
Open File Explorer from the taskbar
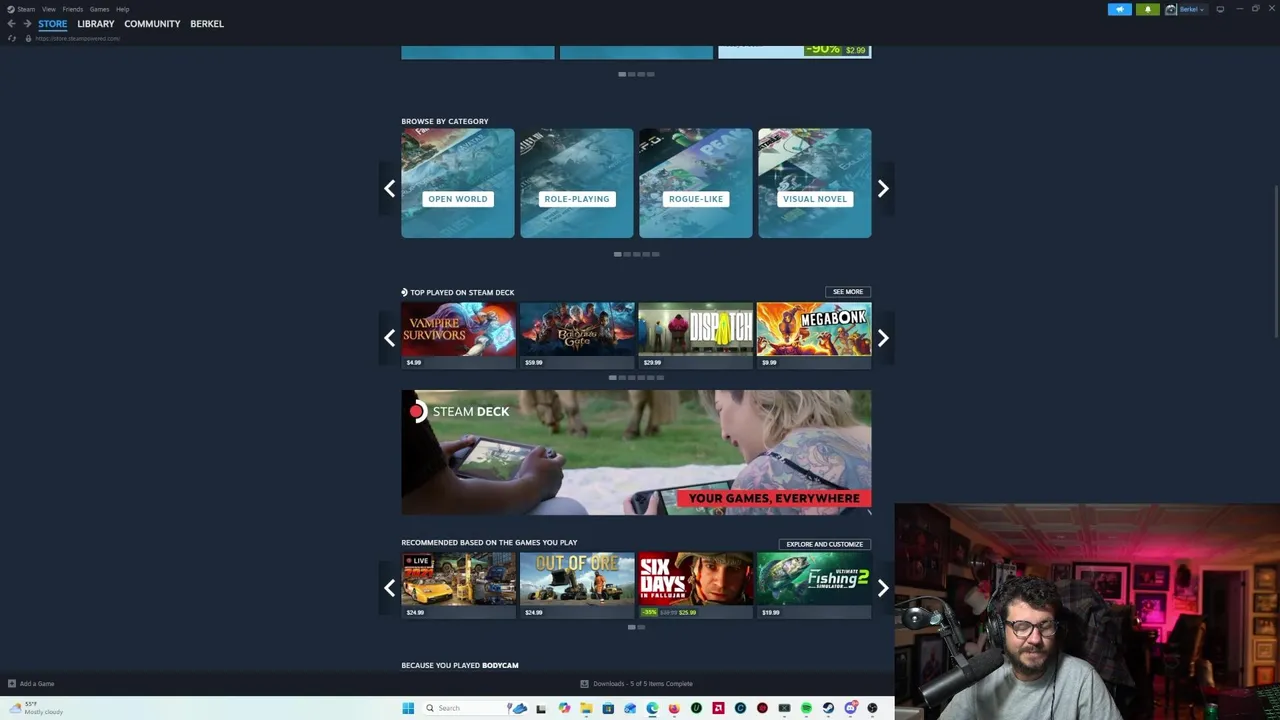tap(586, 708)
